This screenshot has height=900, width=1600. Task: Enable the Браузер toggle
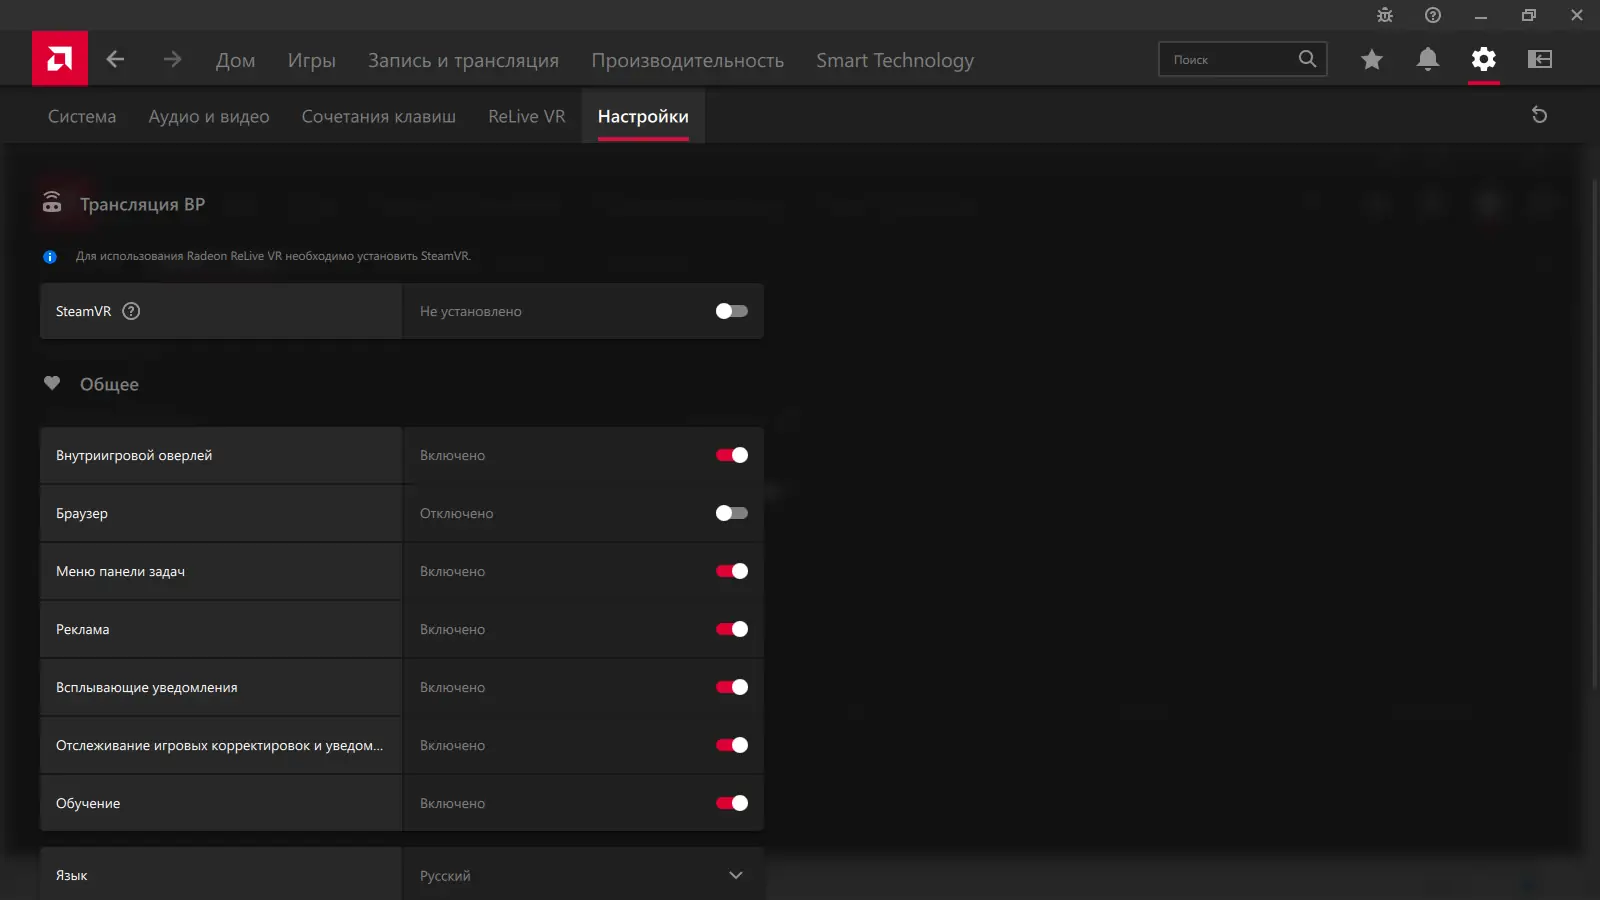[x=732, y=513]
